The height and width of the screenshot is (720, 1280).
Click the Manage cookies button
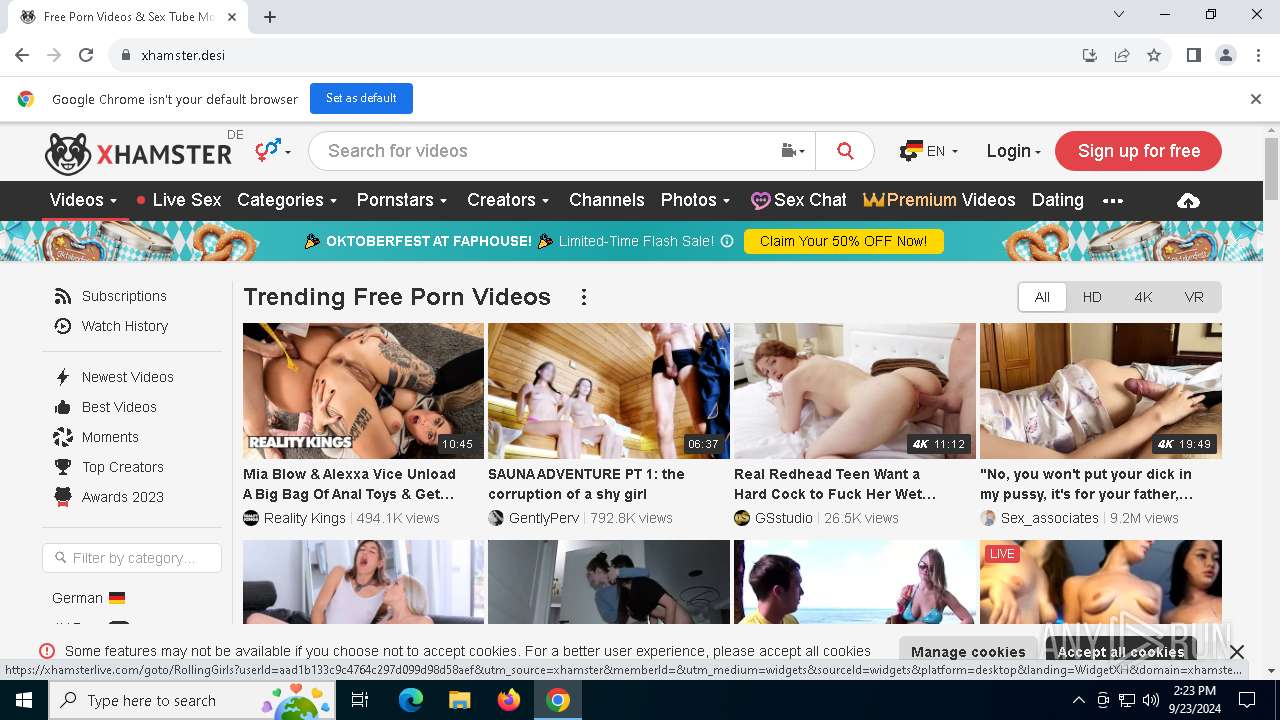pos(968,652)
